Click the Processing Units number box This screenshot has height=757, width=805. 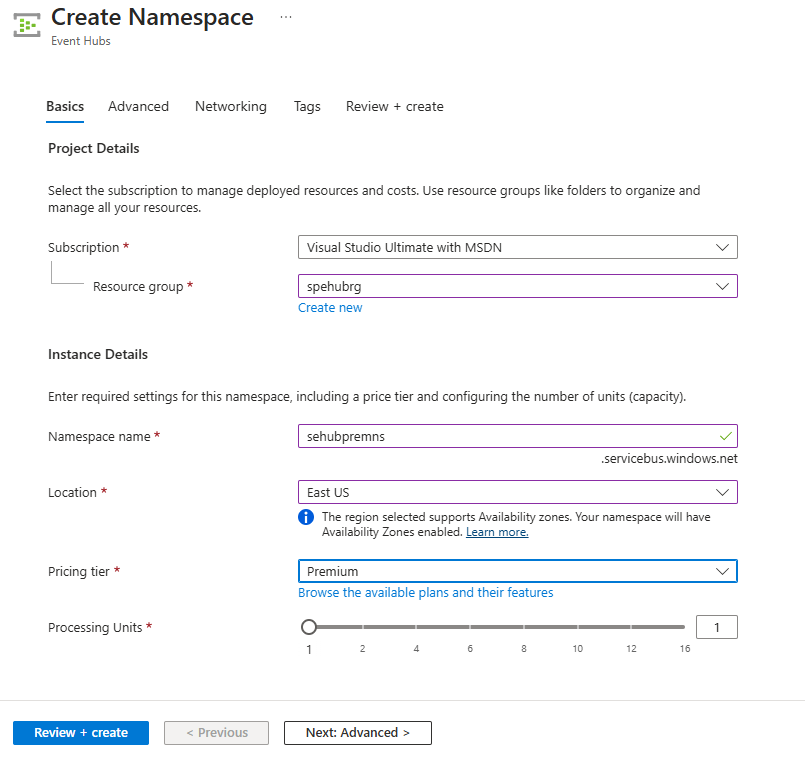[716, 627]
